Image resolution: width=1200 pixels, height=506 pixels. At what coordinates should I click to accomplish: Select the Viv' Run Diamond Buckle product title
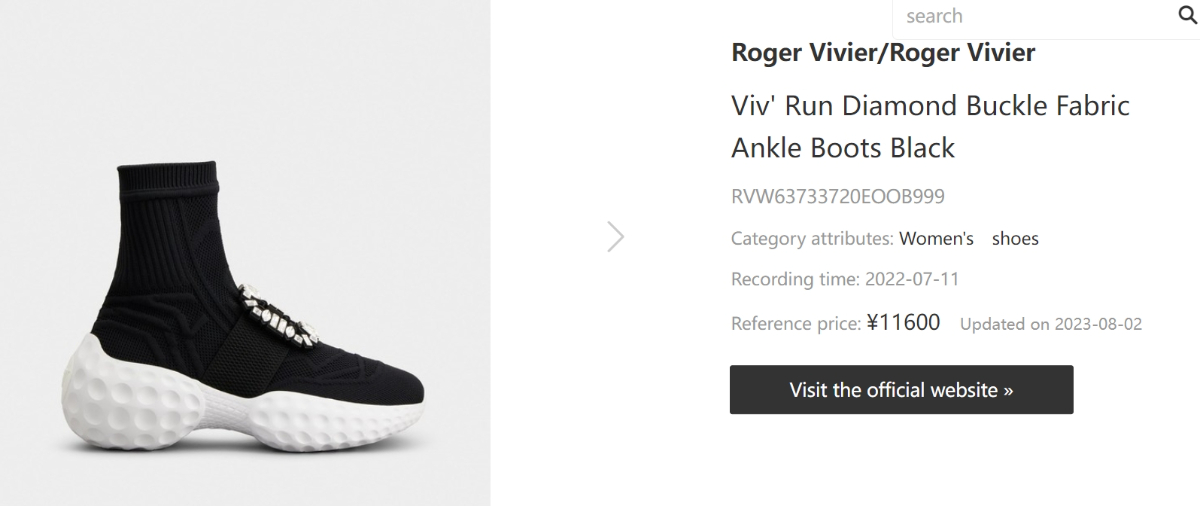point(930,105)
